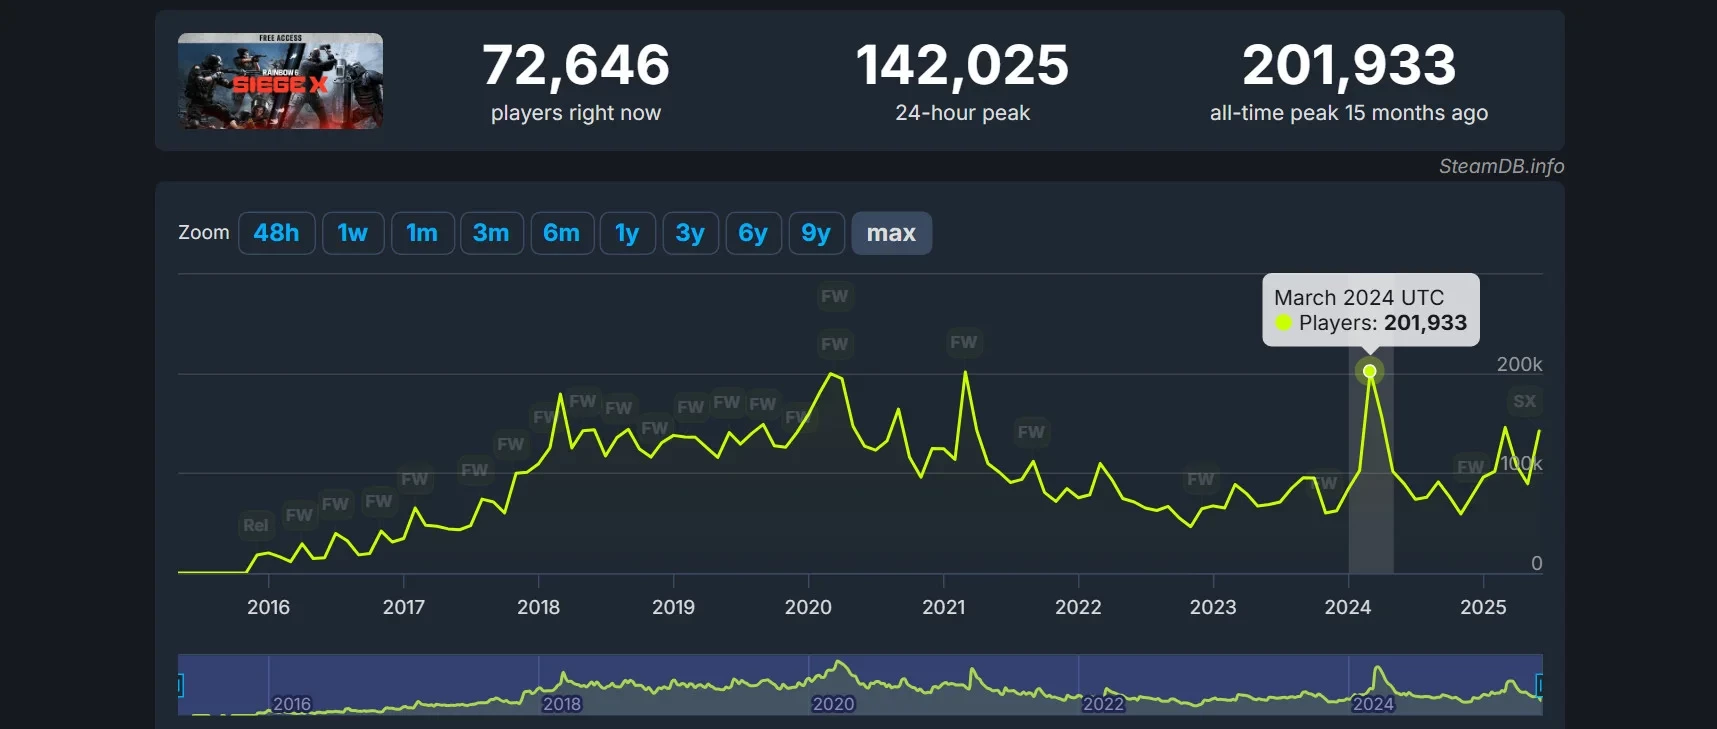Click the FW marker just before 2025
1717x729 pixels.
point(1470,467)
